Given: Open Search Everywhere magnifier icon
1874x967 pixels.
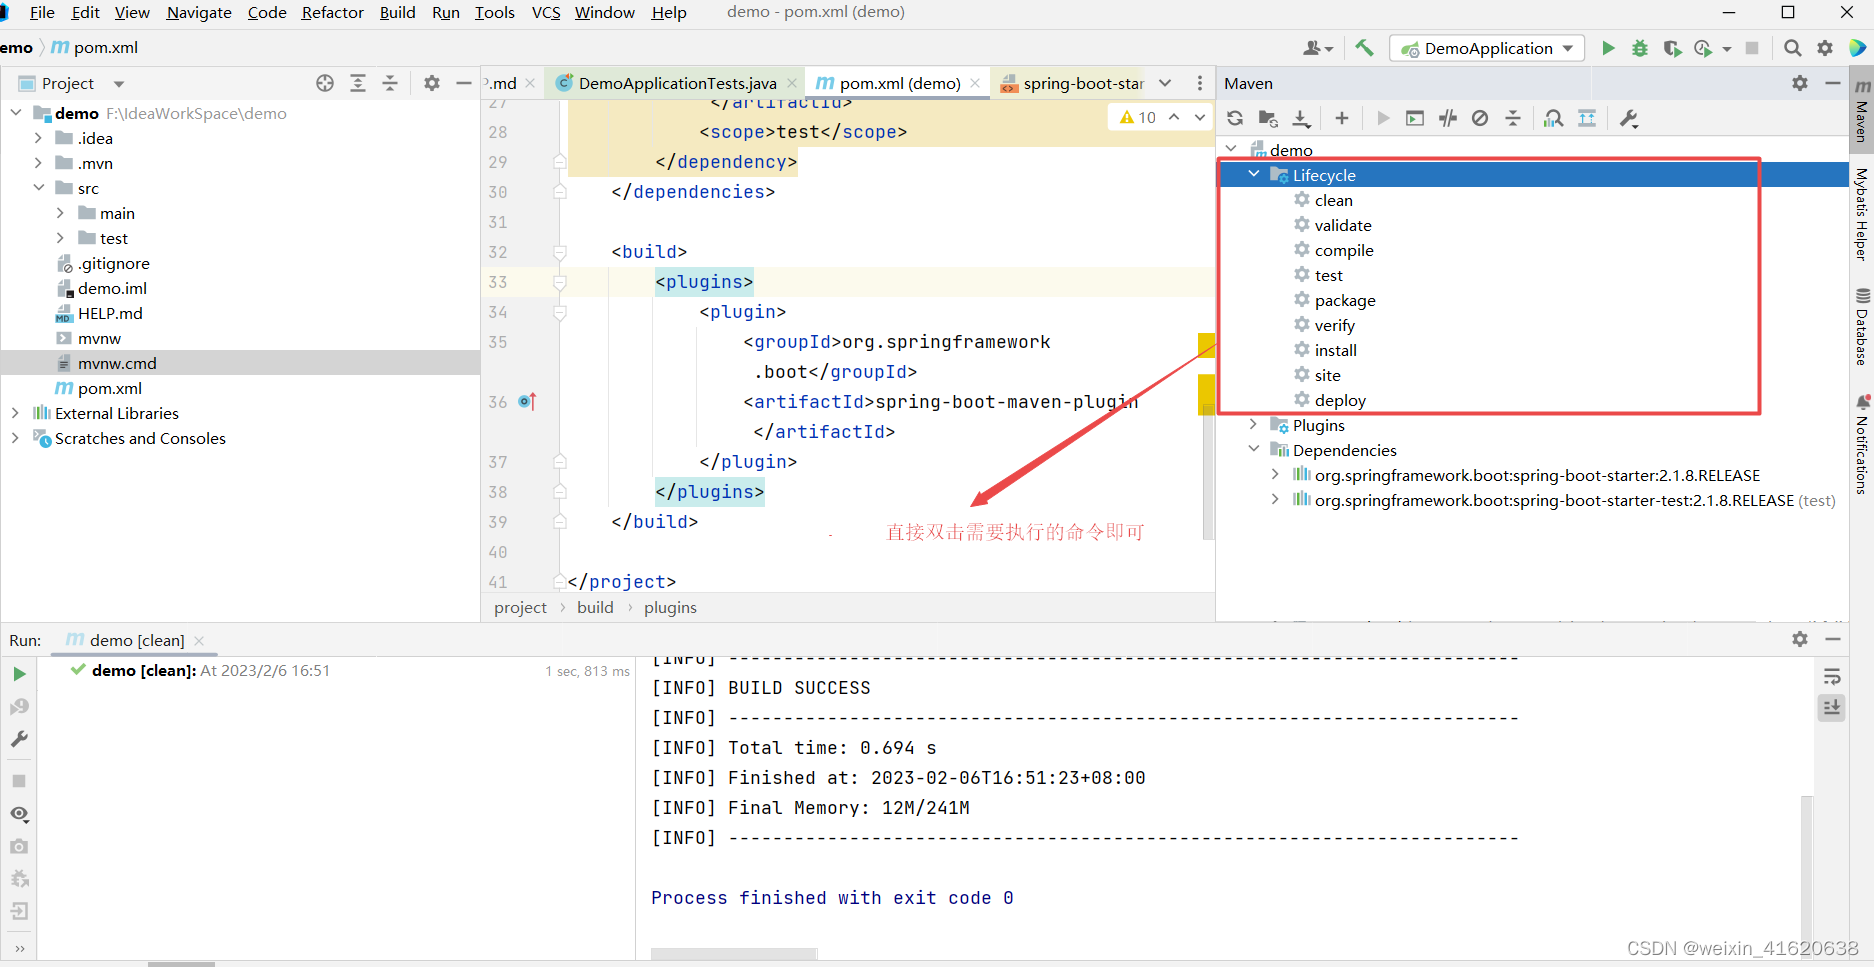Looking at the screenshot, I should pos(1793,48).
